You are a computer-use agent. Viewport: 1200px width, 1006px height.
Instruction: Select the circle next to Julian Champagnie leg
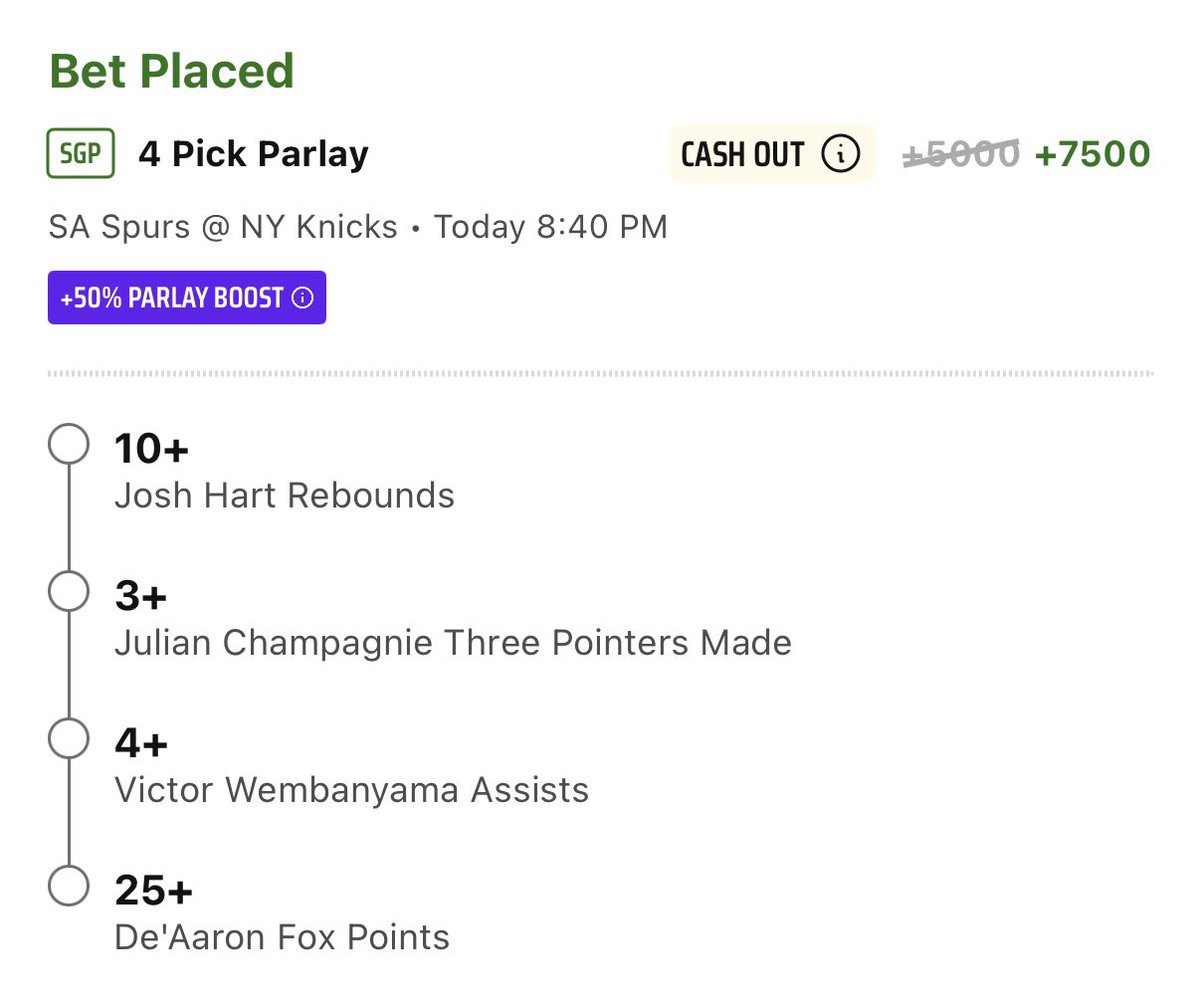[x=69, y=592]
